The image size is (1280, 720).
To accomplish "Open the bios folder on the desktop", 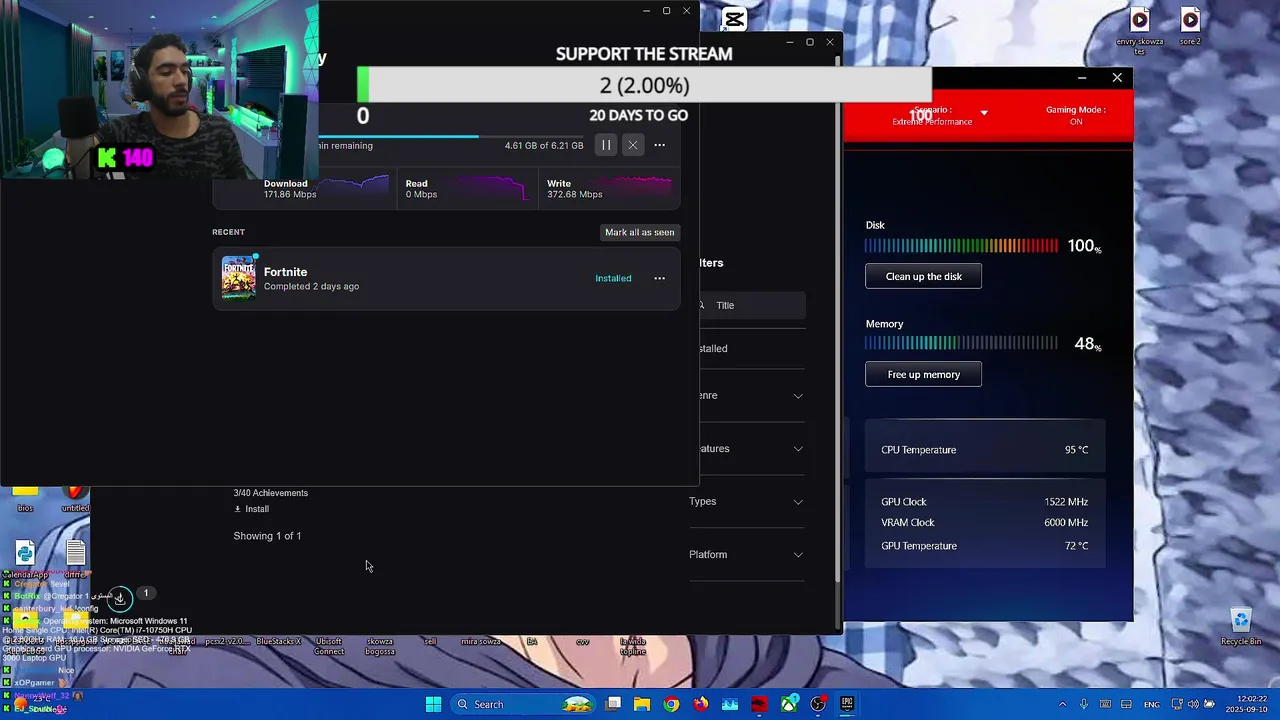I will 25,497.
